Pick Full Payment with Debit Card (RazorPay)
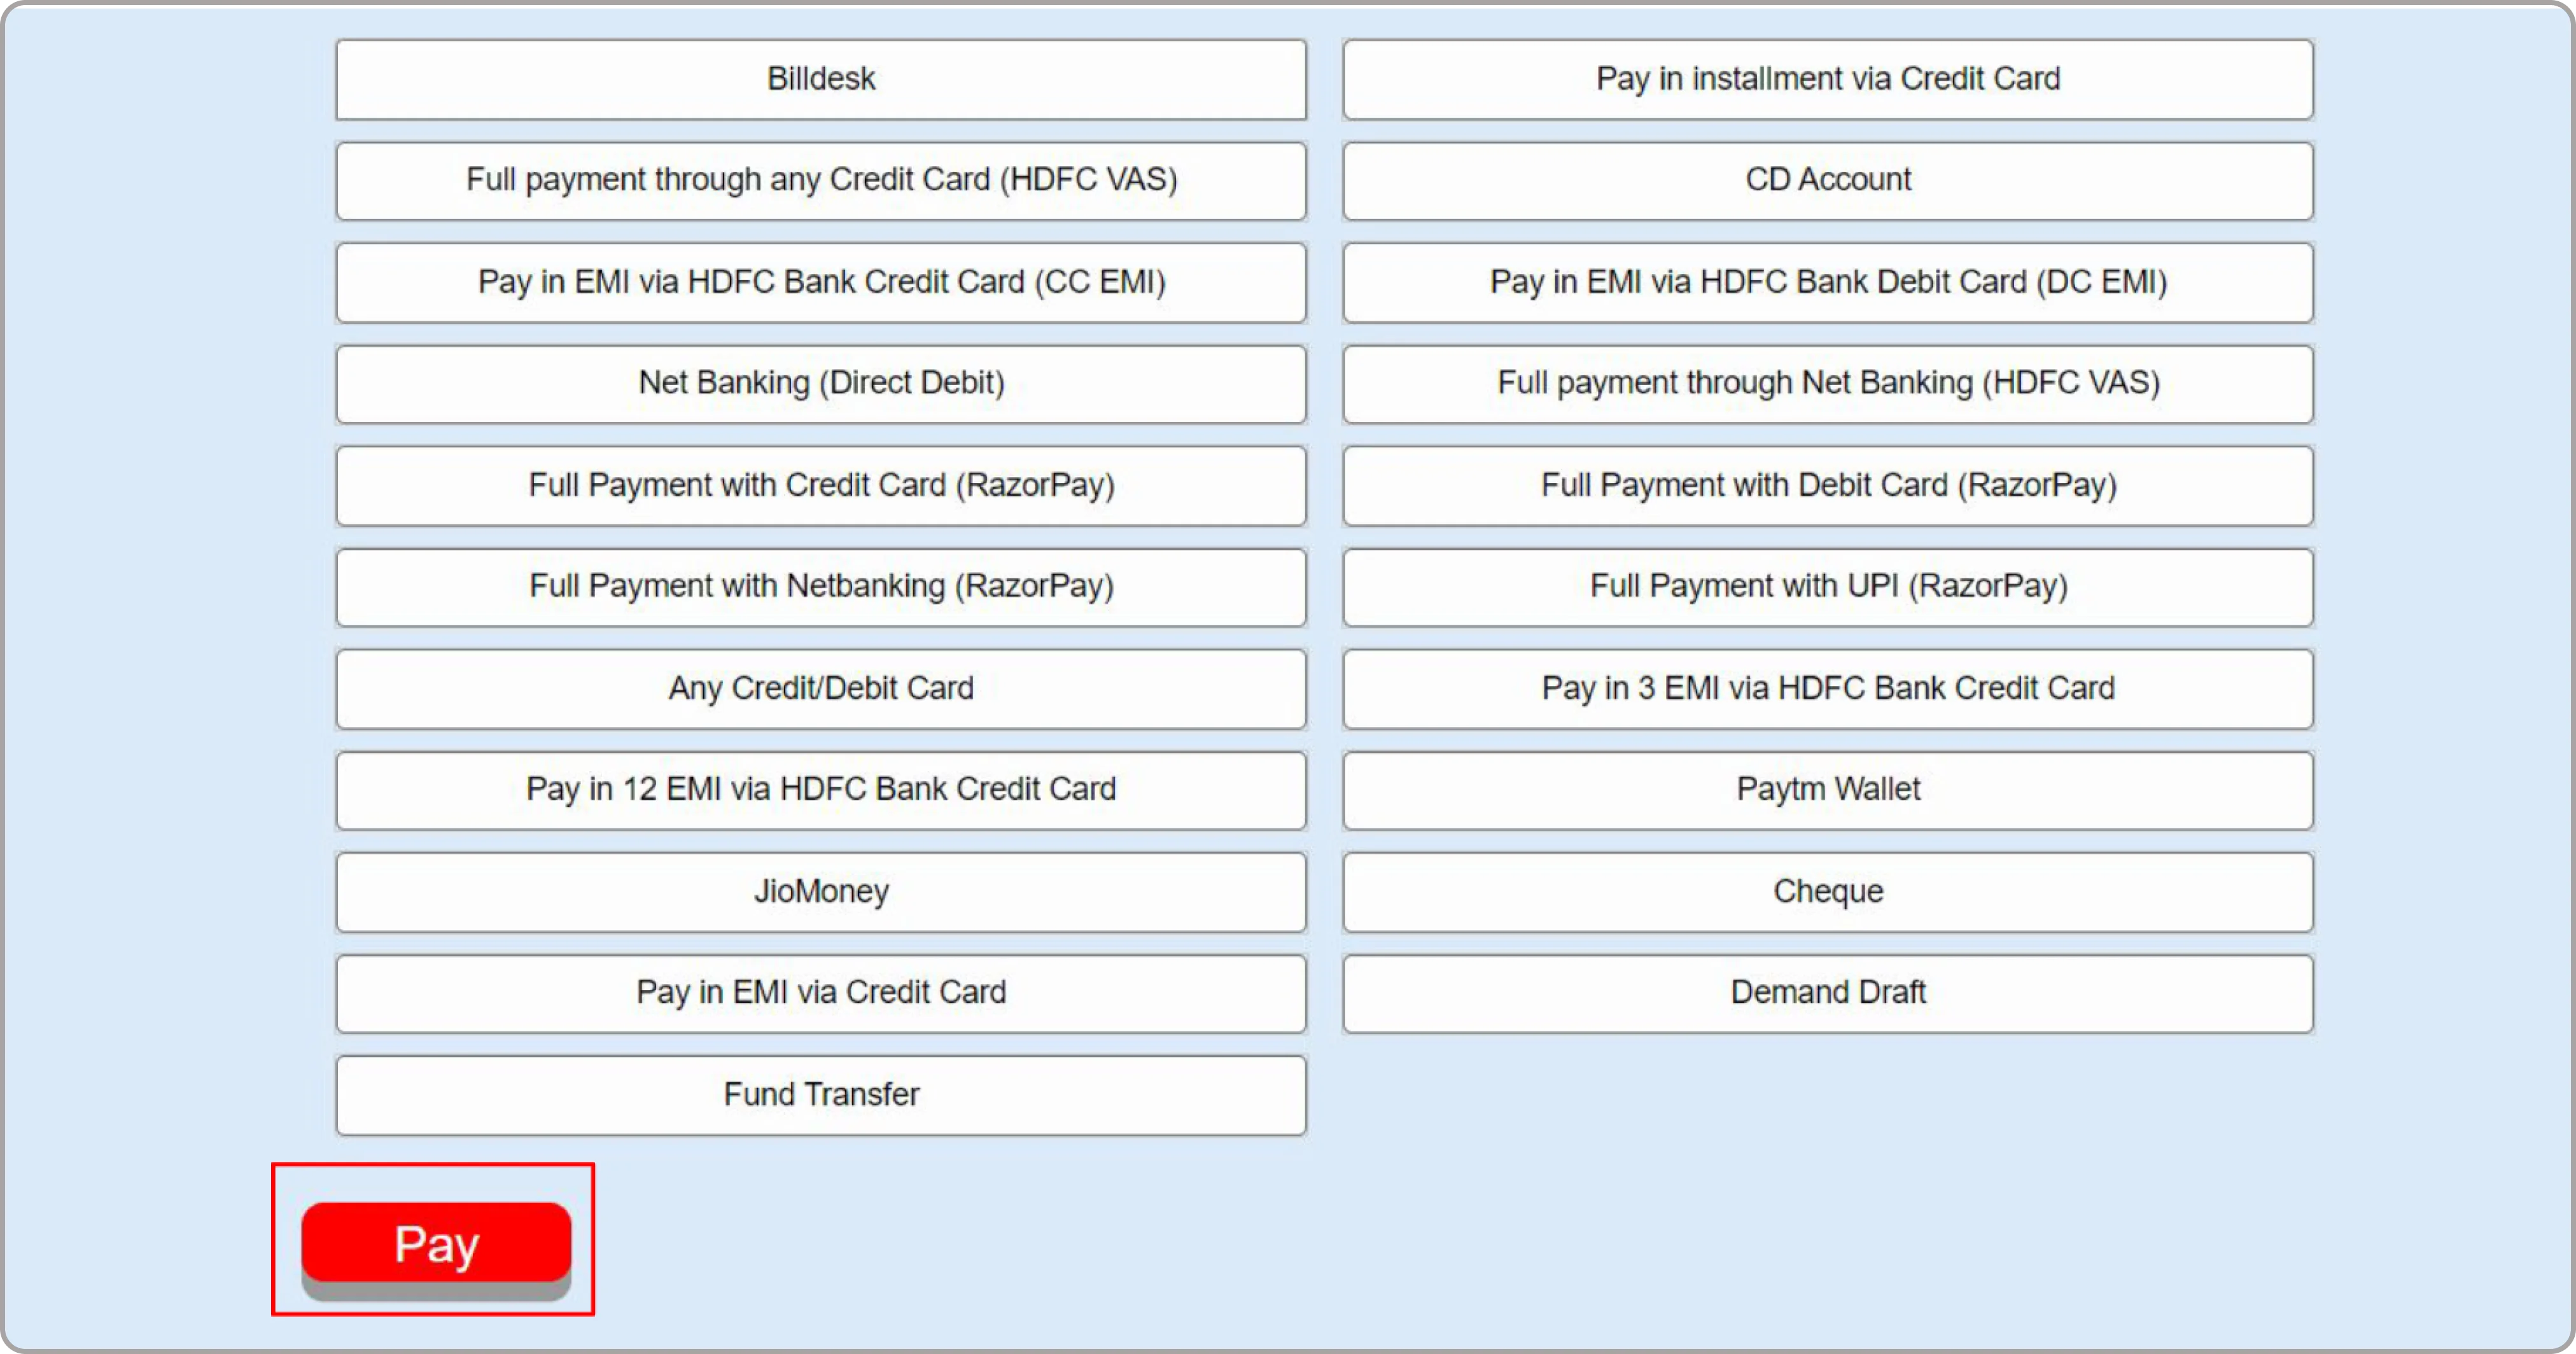 click(x=1828, y=486)
